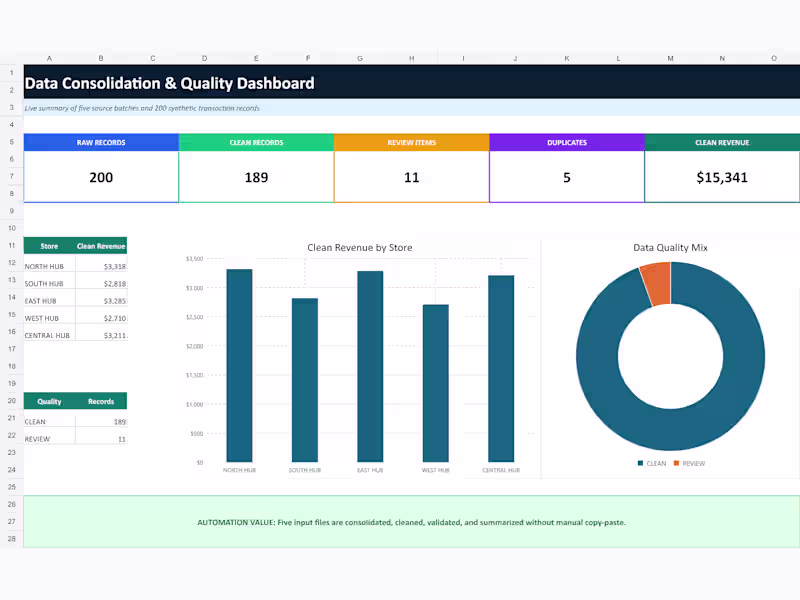Select the REVIEW ITEMS header card
The height and width of the screenshot is (600, 800).
click(412, 142)
